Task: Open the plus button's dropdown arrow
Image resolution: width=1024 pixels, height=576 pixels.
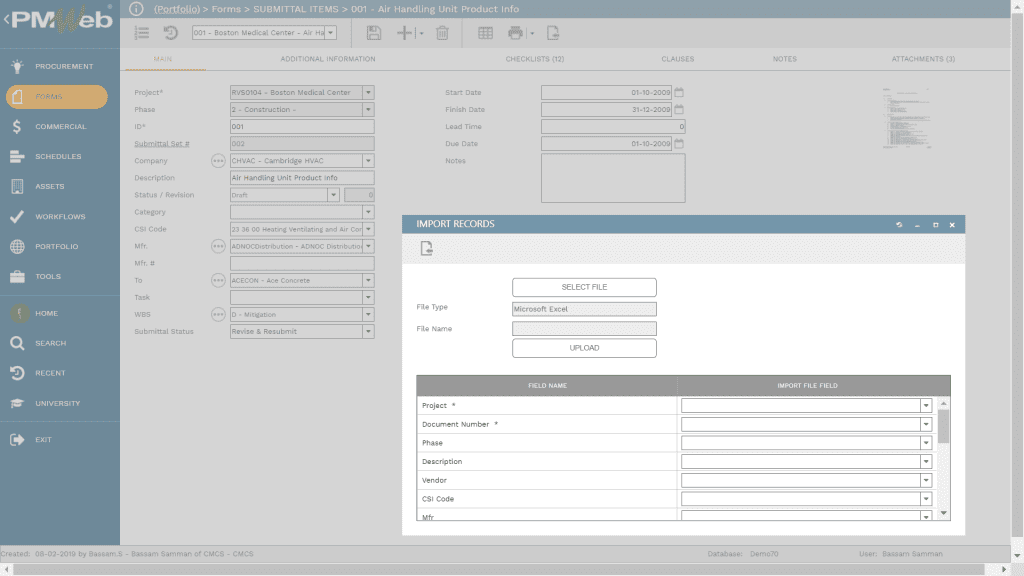Action: pos(421,33)
